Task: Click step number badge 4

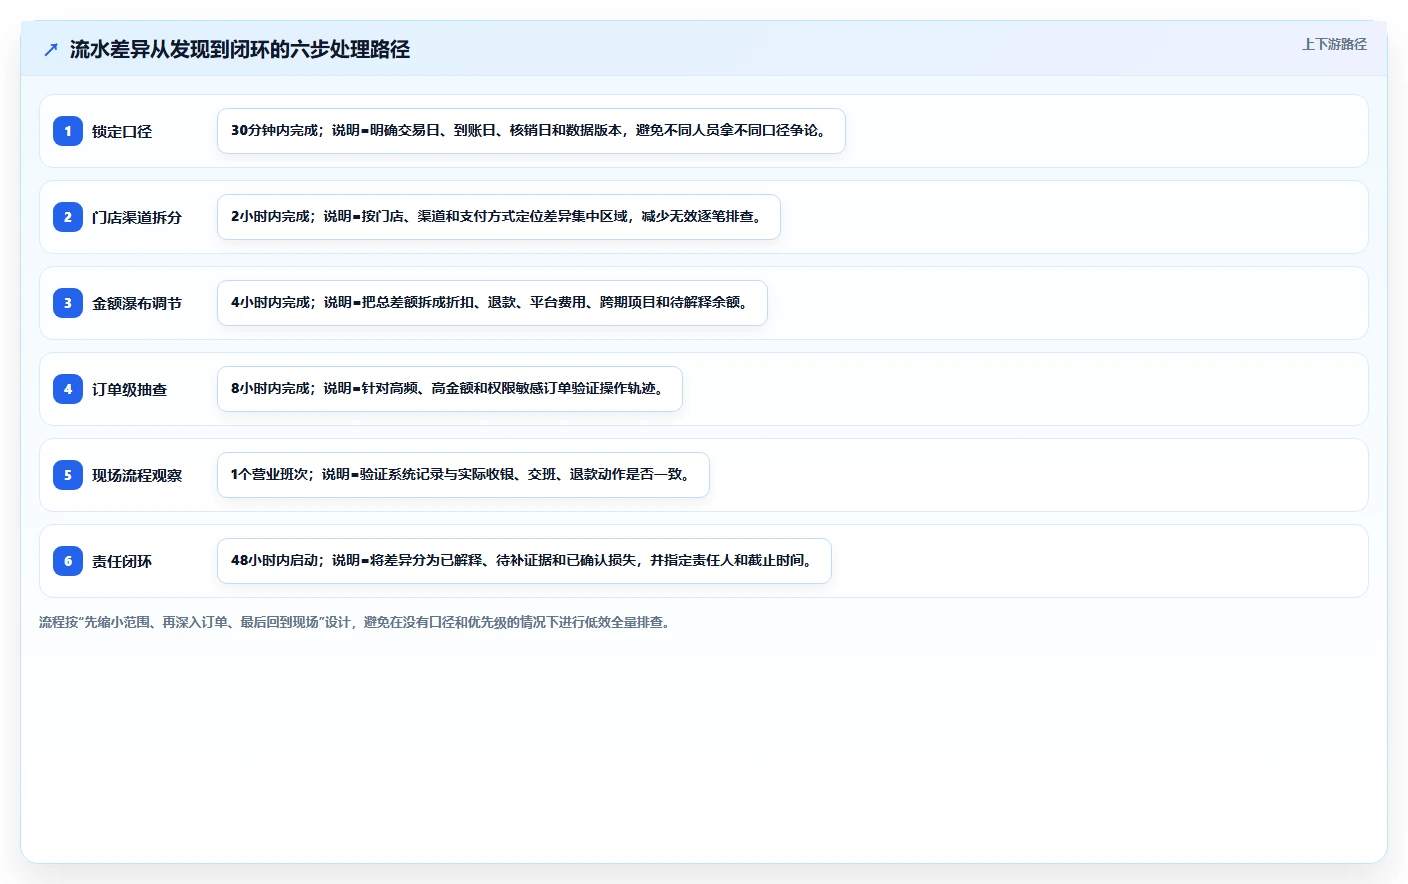Action: point(68,389)
